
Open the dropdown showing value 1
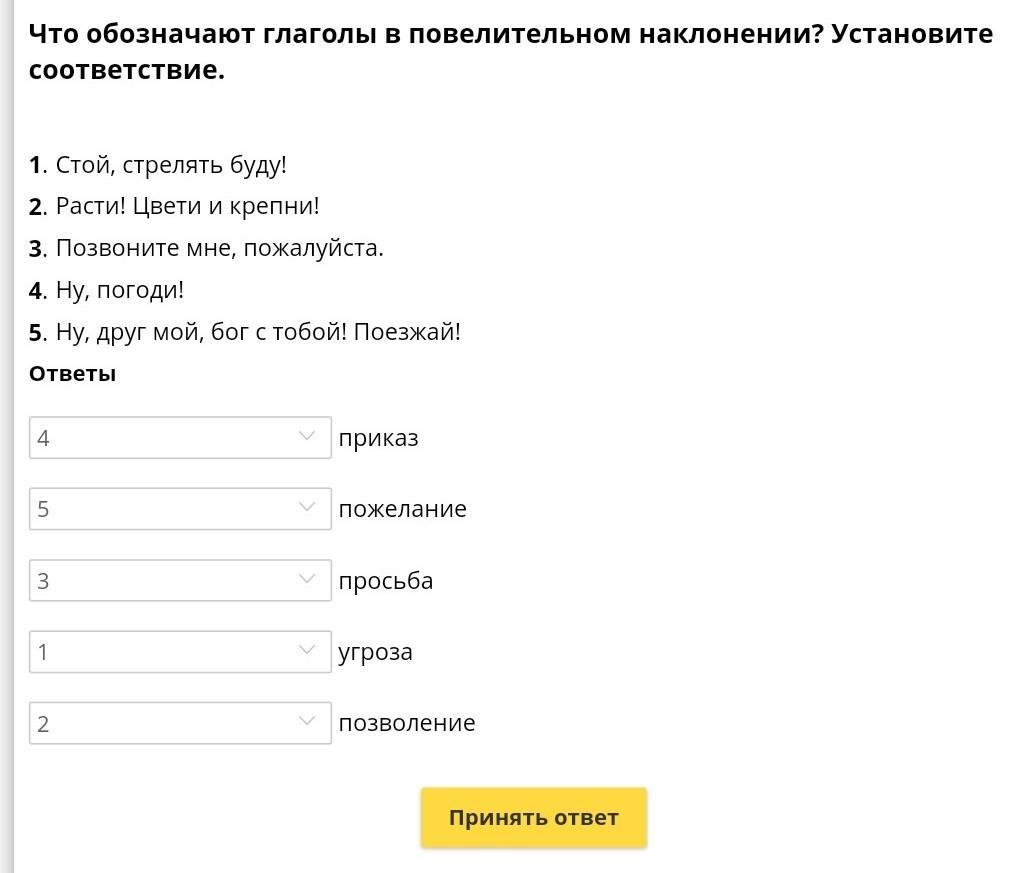[180, 652]
